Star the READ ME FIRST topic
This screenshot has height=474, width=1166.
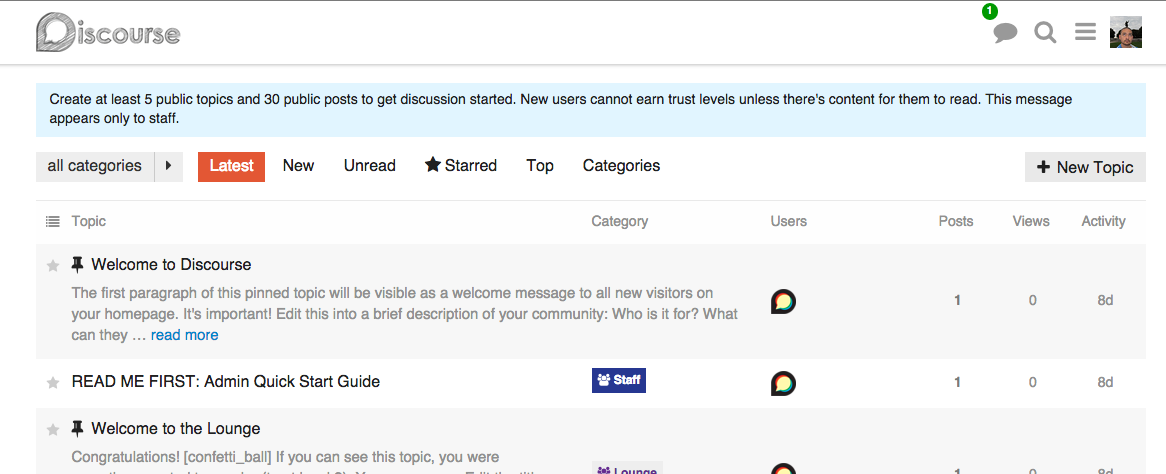pos(53,382)
